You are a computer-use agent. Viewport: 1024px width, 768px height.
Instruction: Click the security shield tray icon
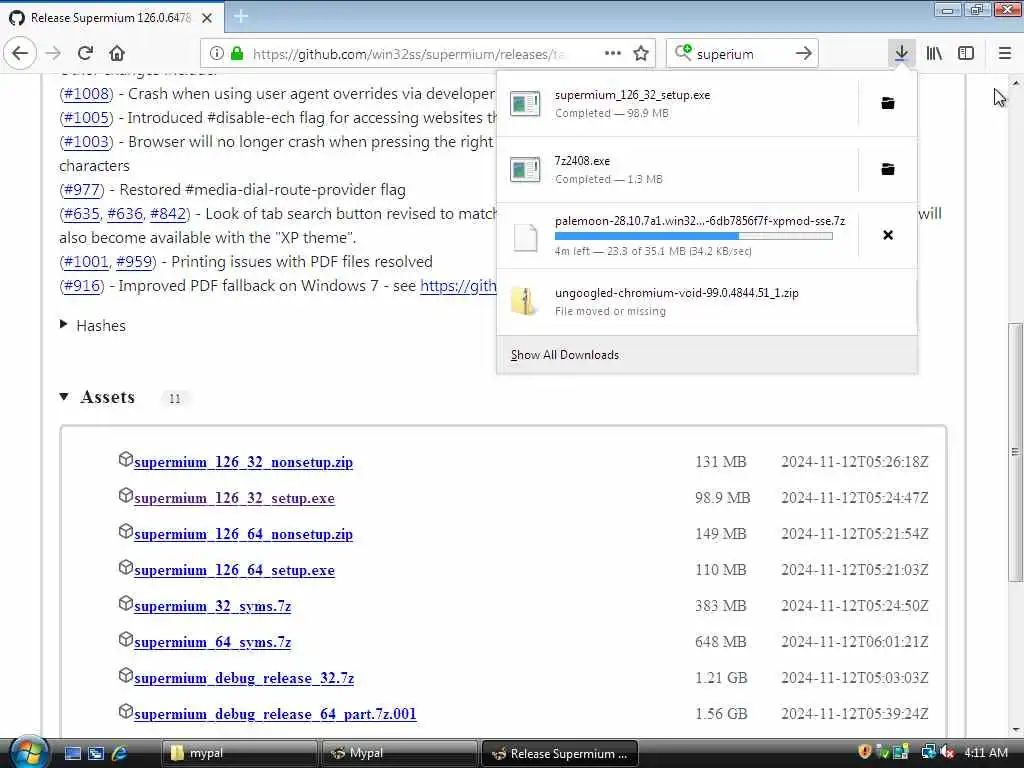click(865, 752)
